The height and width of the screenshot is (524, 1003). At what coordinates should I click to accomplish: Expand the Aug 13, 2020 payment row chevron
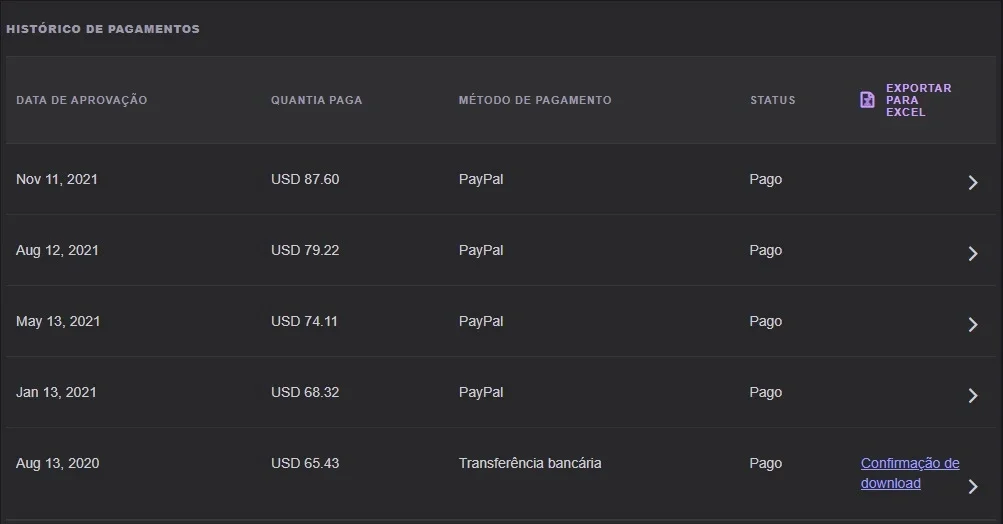973,486
